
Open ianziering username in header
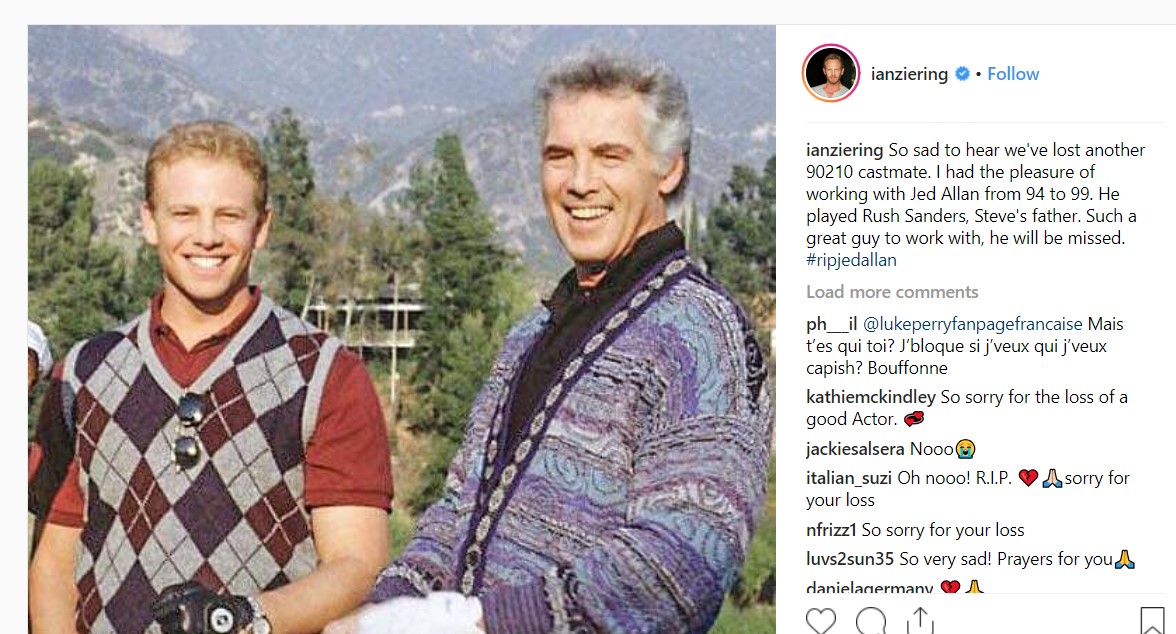[909, 74]
